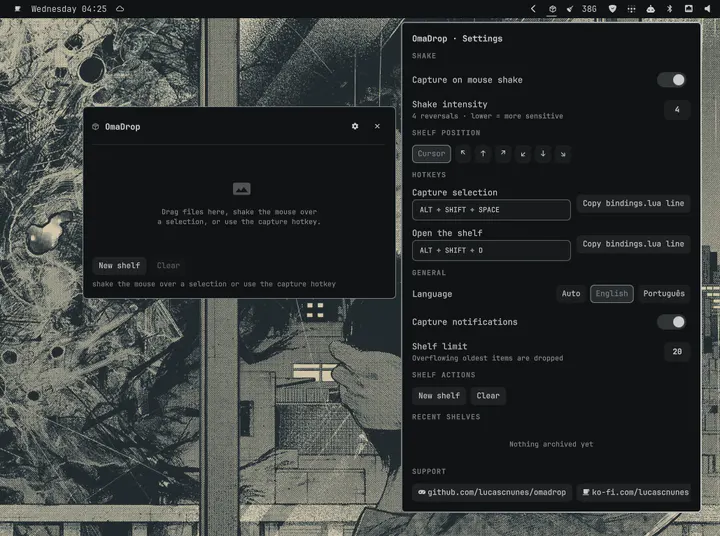
Task: Select Português language
Action: click(664, 294)
